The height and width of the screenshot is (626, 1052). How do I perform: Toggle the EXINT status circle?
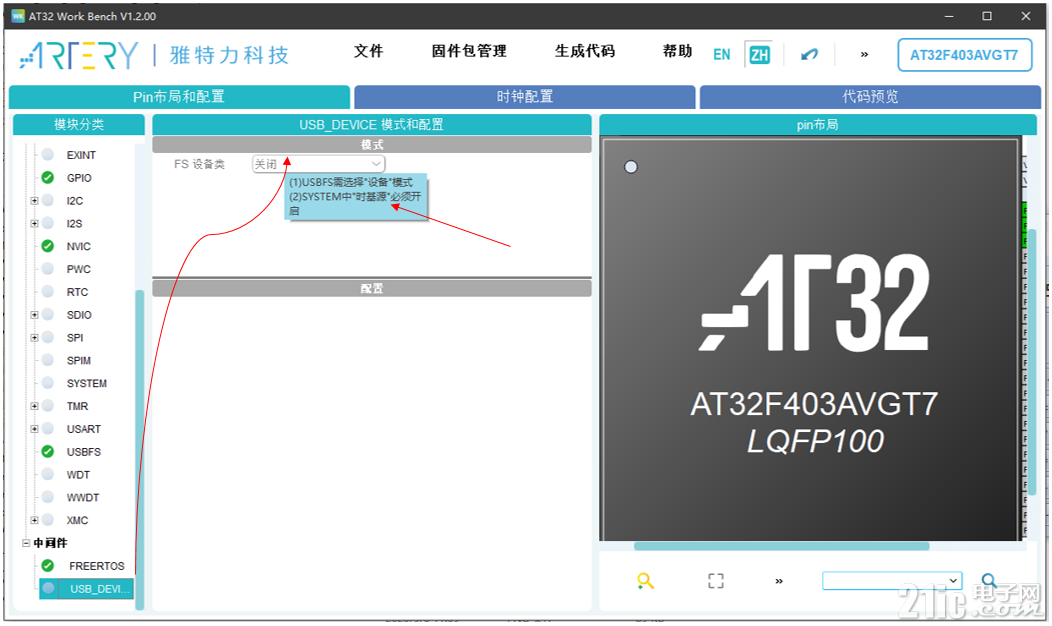[48, 154]
